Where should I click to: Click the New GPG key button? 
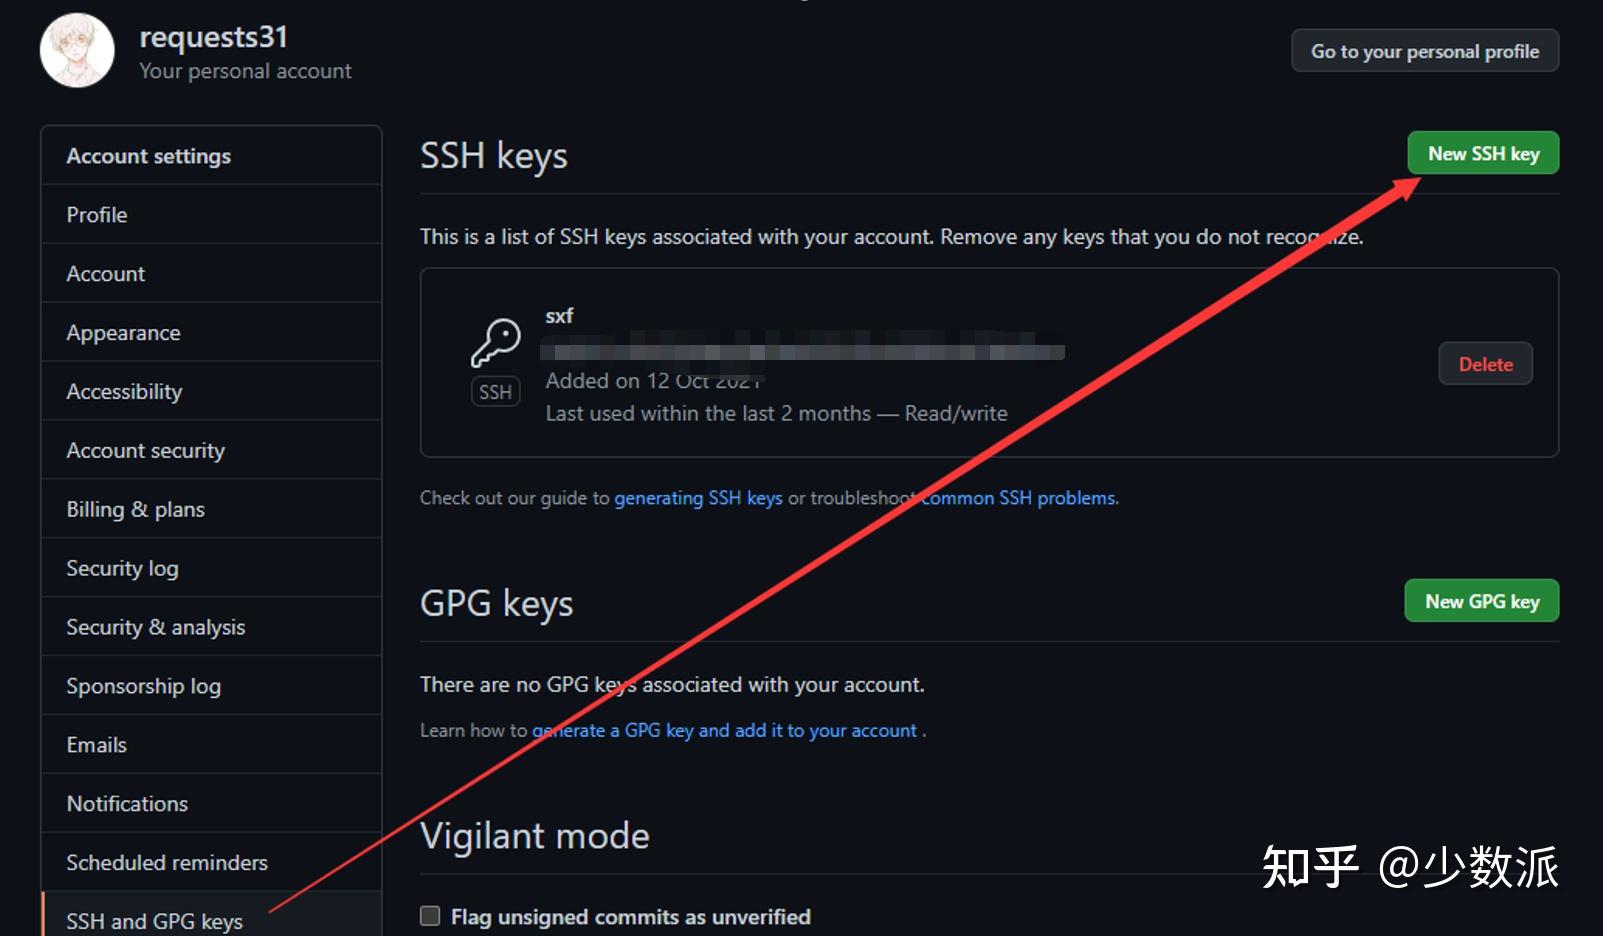(x=1482, y=601)
